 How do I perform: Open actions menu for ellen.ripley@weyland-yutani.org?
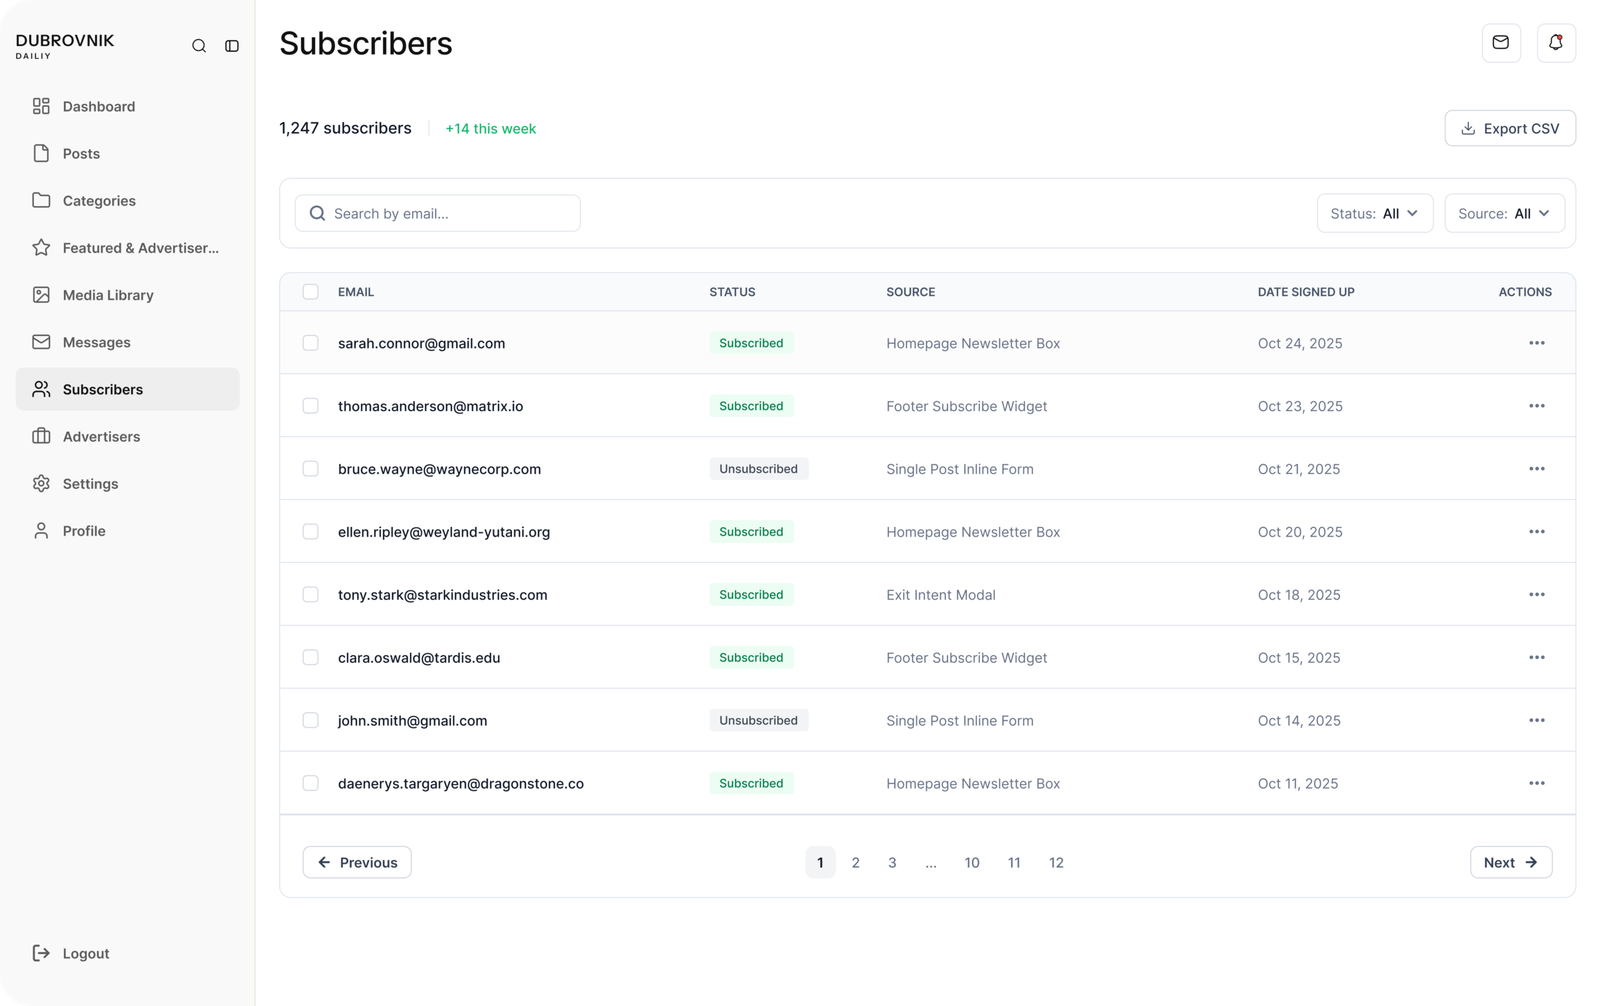(x=1537, y=532)
